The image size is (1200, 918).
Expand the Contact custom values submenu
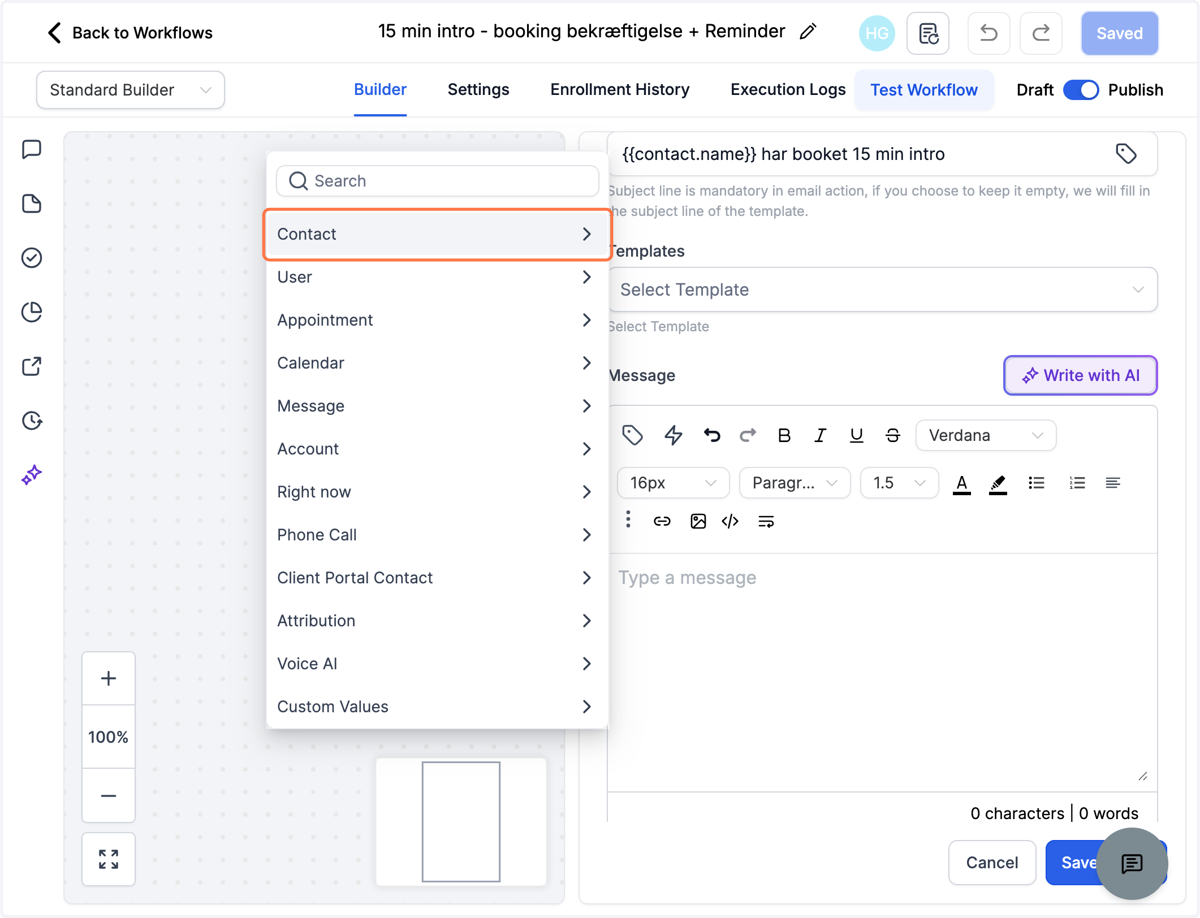[x=437, y=234]
